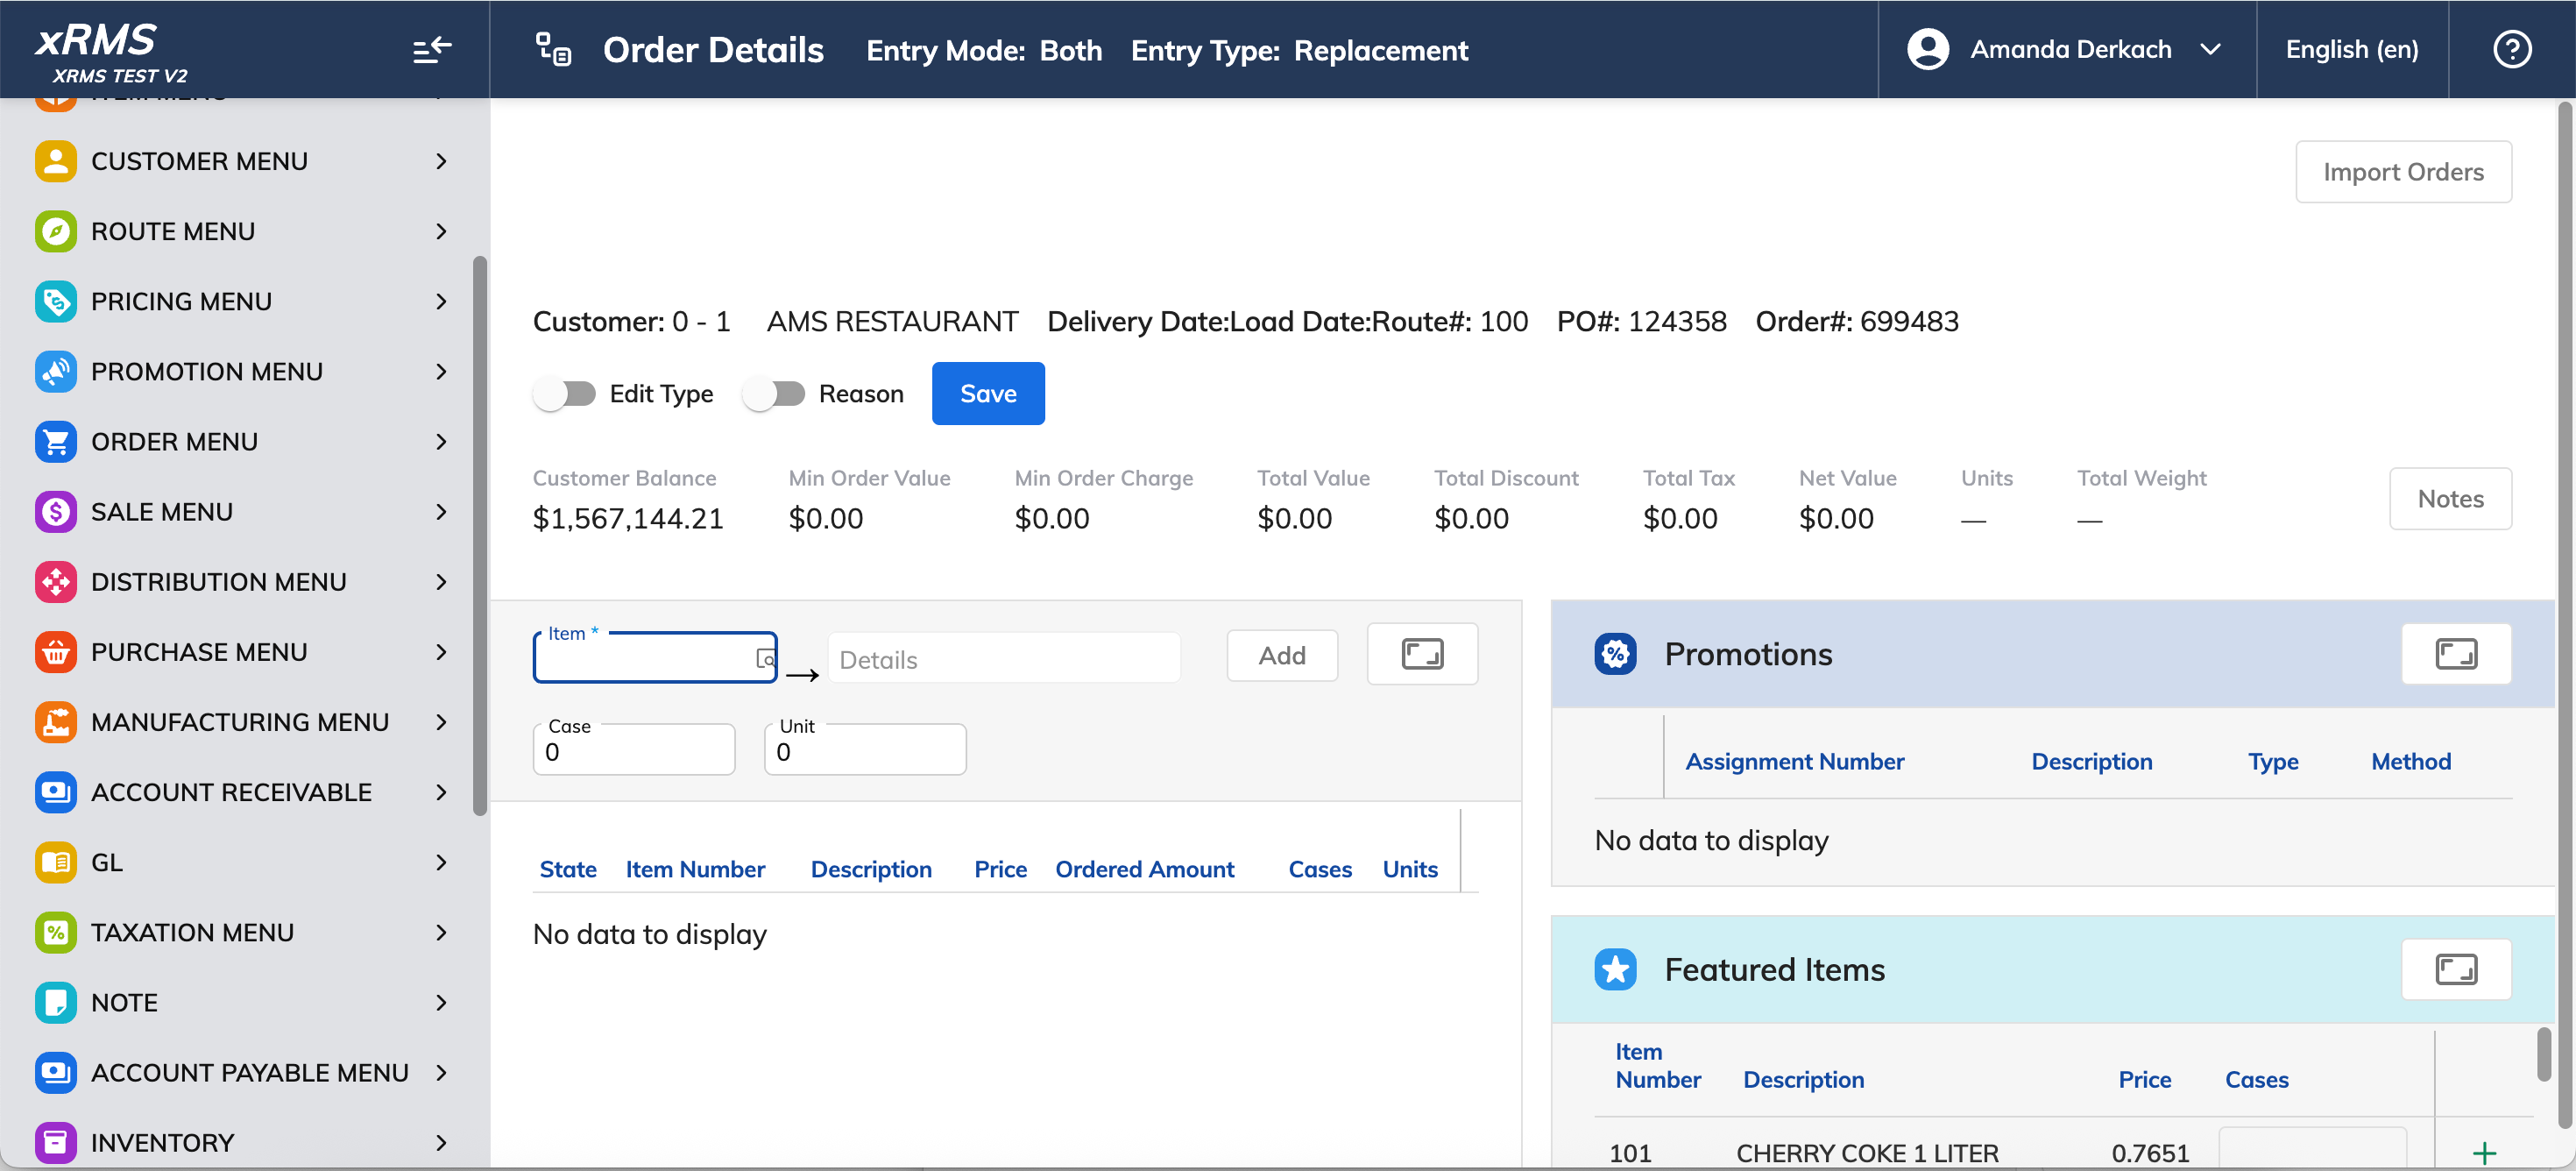Expand PROMOTION MENU chevron
This screenshot has height=1171, width=2576.
(x=441, y=371)
